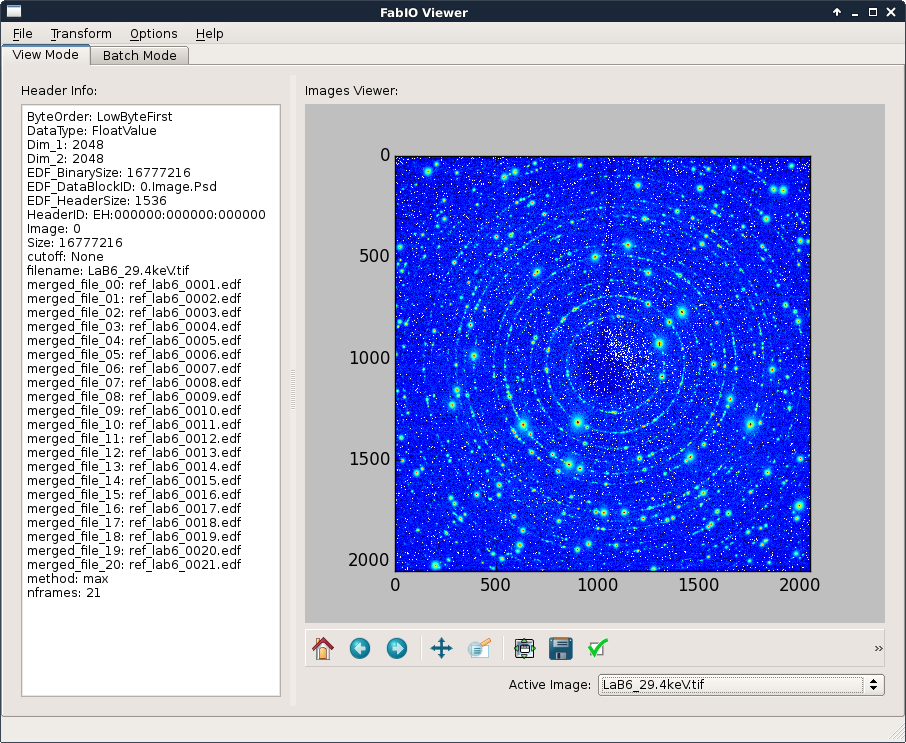Switch to the Batch Mode tab

click(139, 56)
